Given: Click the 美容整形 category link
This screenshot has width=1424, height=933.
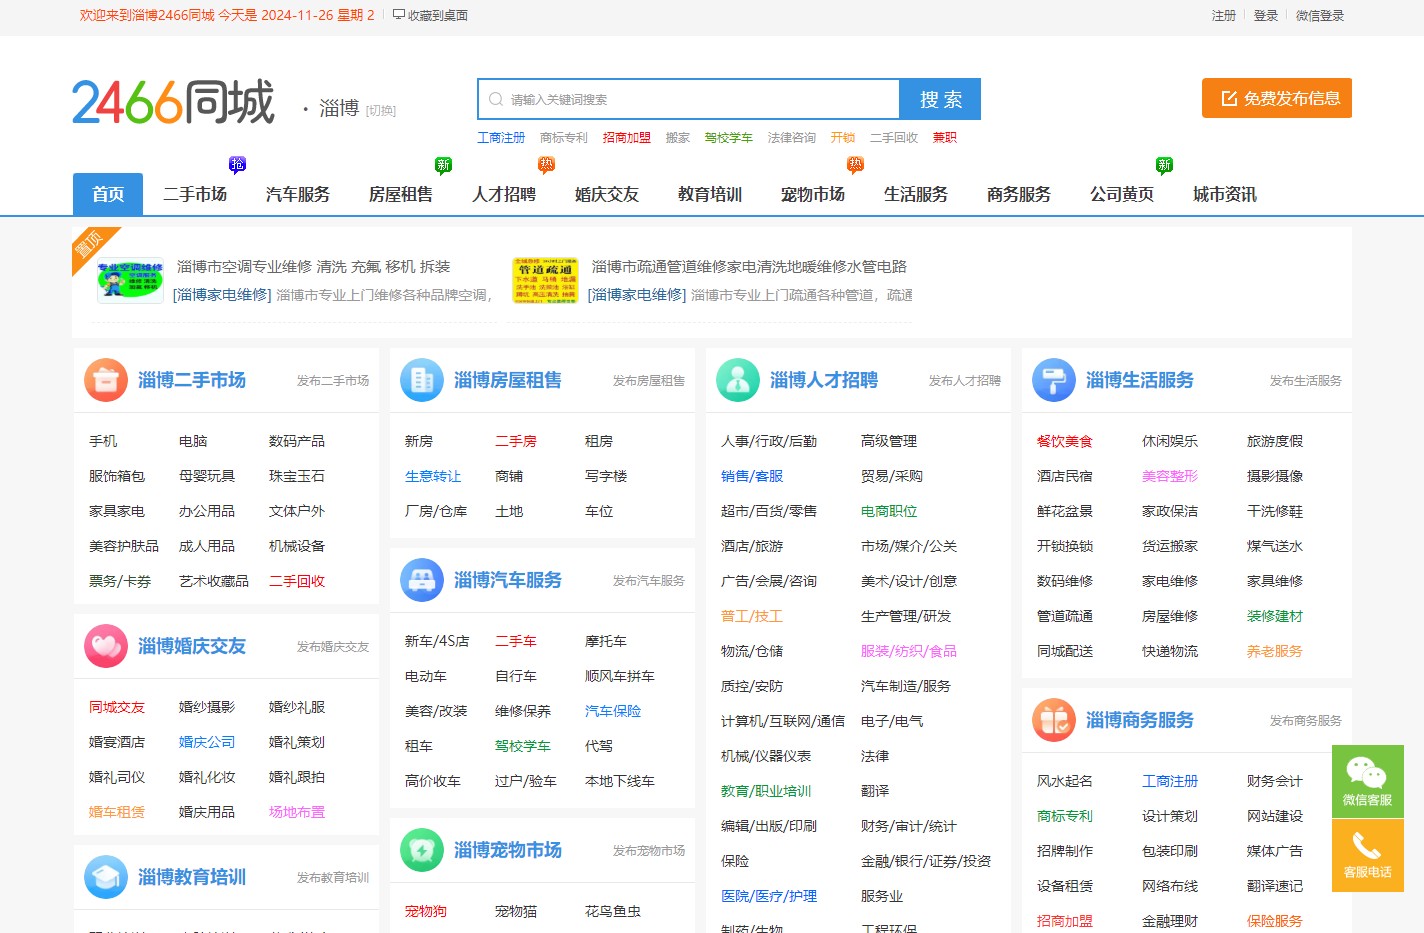Looking at the screenshot, I should click(x=1170, y=476).
